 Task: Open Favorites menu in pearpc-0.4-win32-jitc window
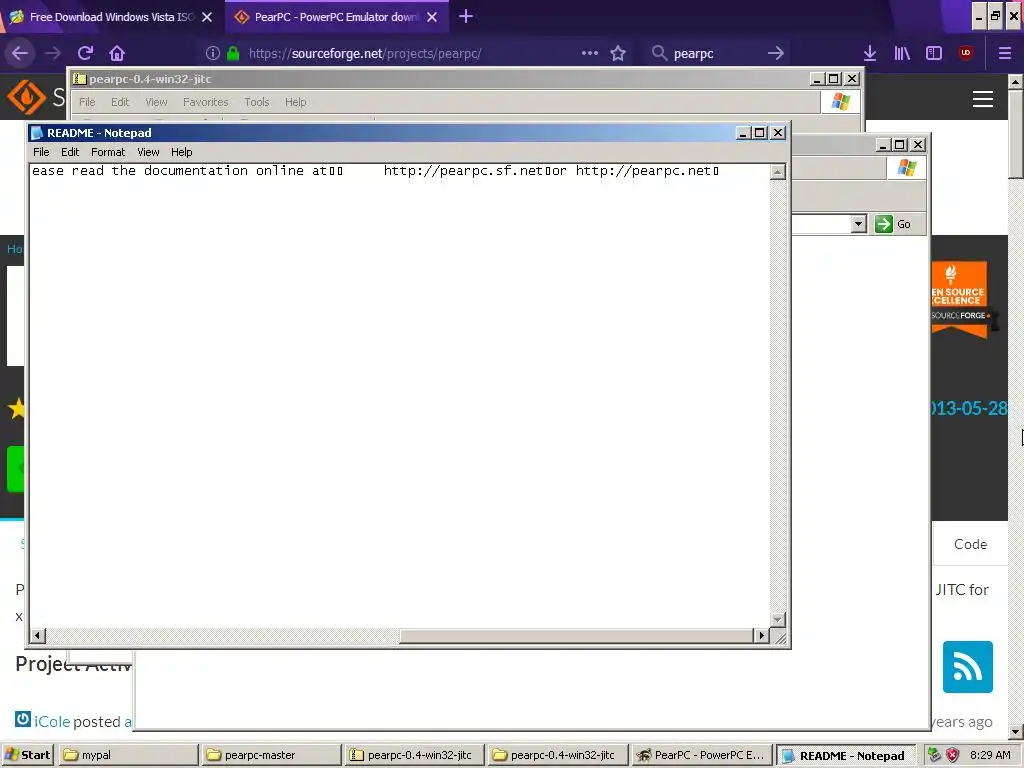206,102
